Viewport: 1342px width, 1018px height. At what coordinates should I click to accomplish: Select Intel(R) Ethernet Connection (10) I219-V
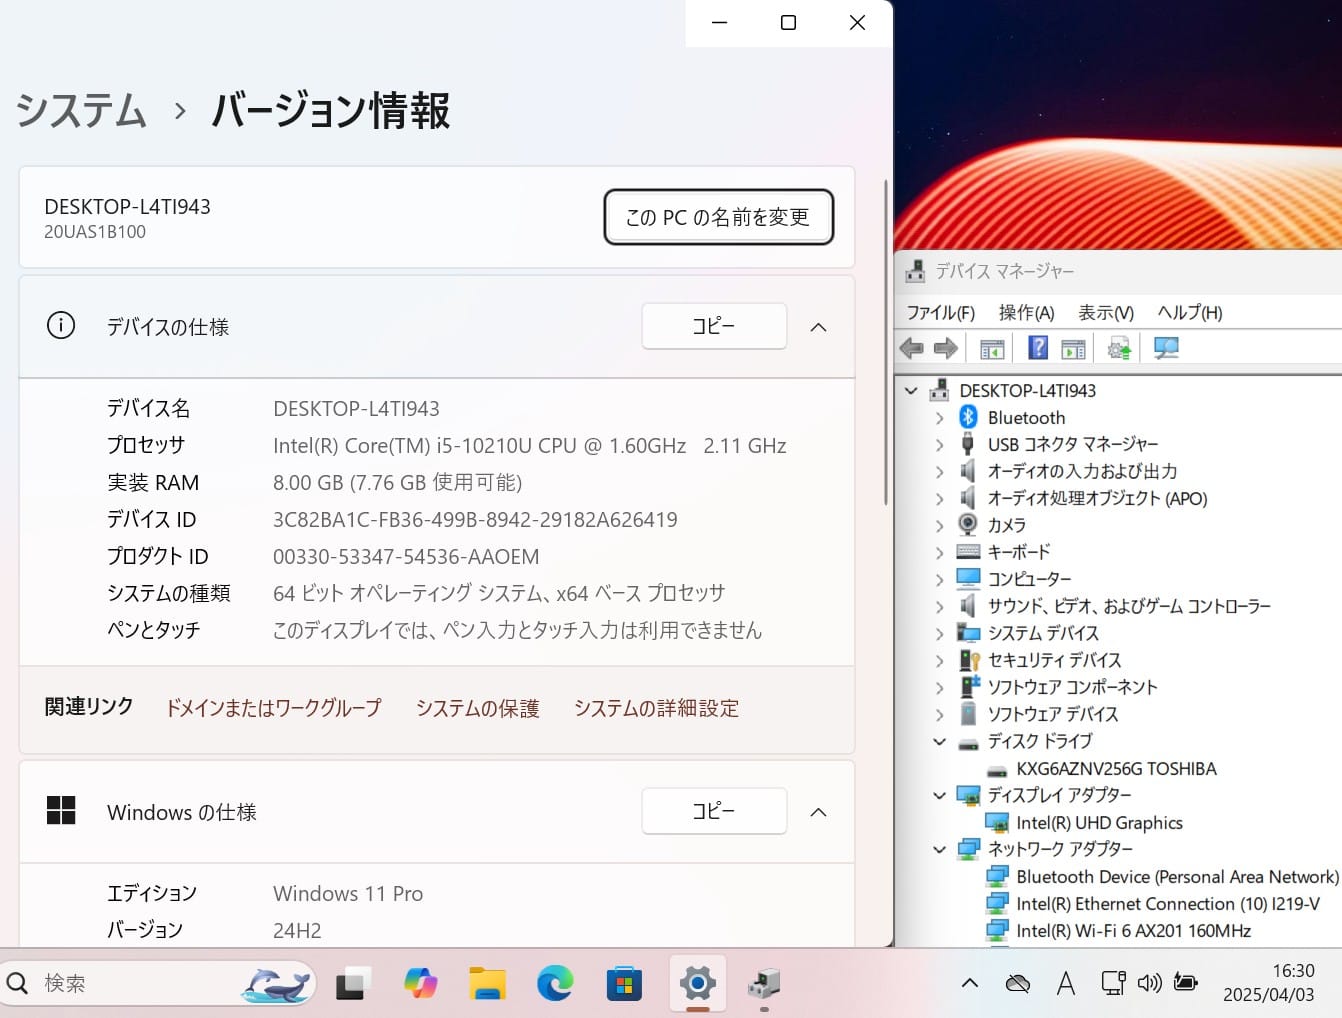(1168, 903)
